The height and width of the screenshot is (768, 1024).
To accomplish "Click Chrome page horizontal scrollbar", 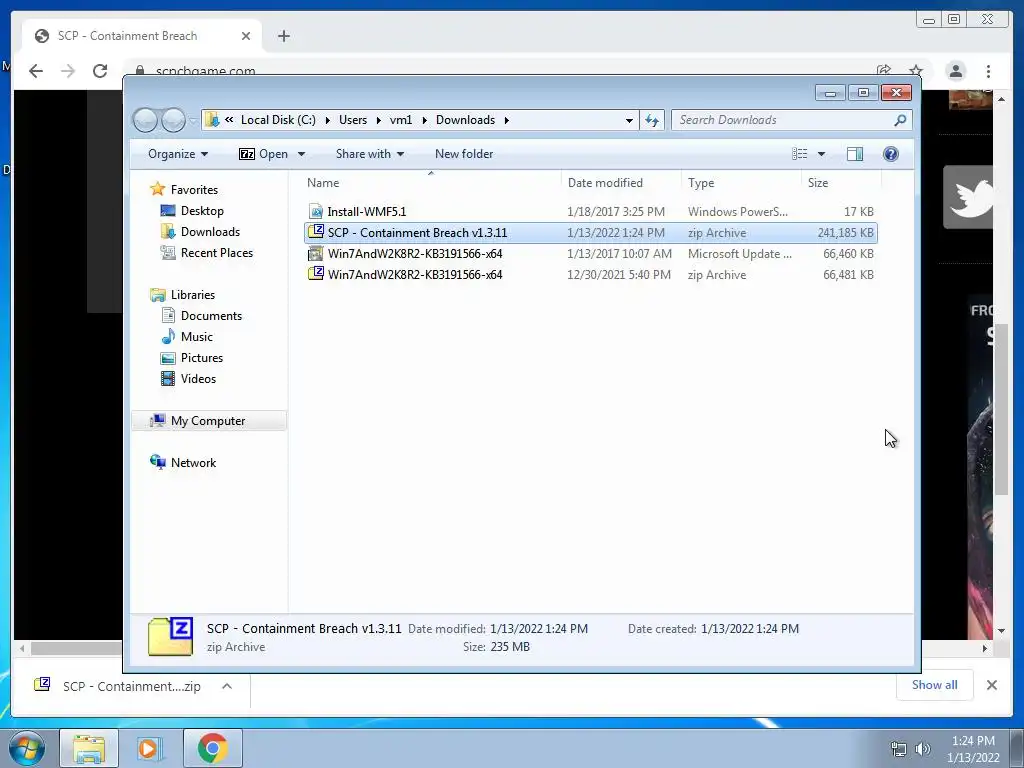I will point(75,648).
